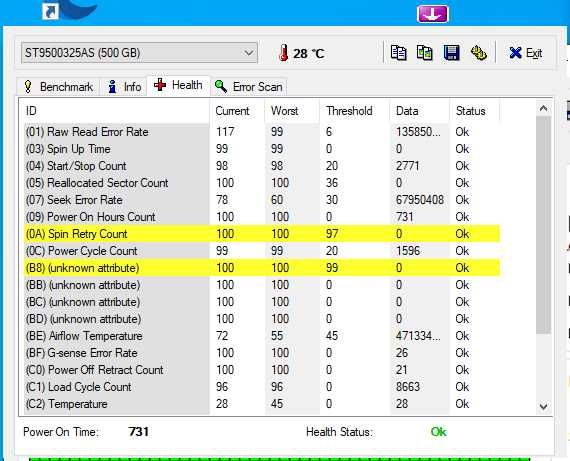This screenshot has height=461, width=570.
Task: Select the (01) Raw Read Error Rate row
Action: (x=262, y=132)
